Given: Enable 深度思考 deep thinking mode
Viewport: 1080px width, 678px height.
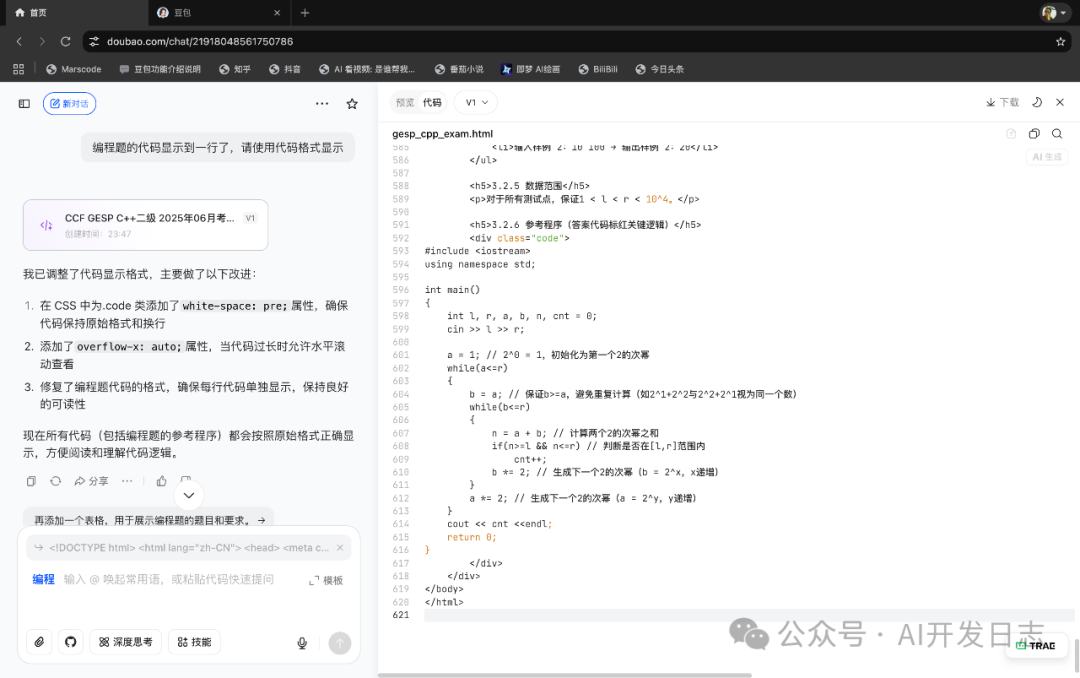Looking at the screenshot, I should 125,643.
